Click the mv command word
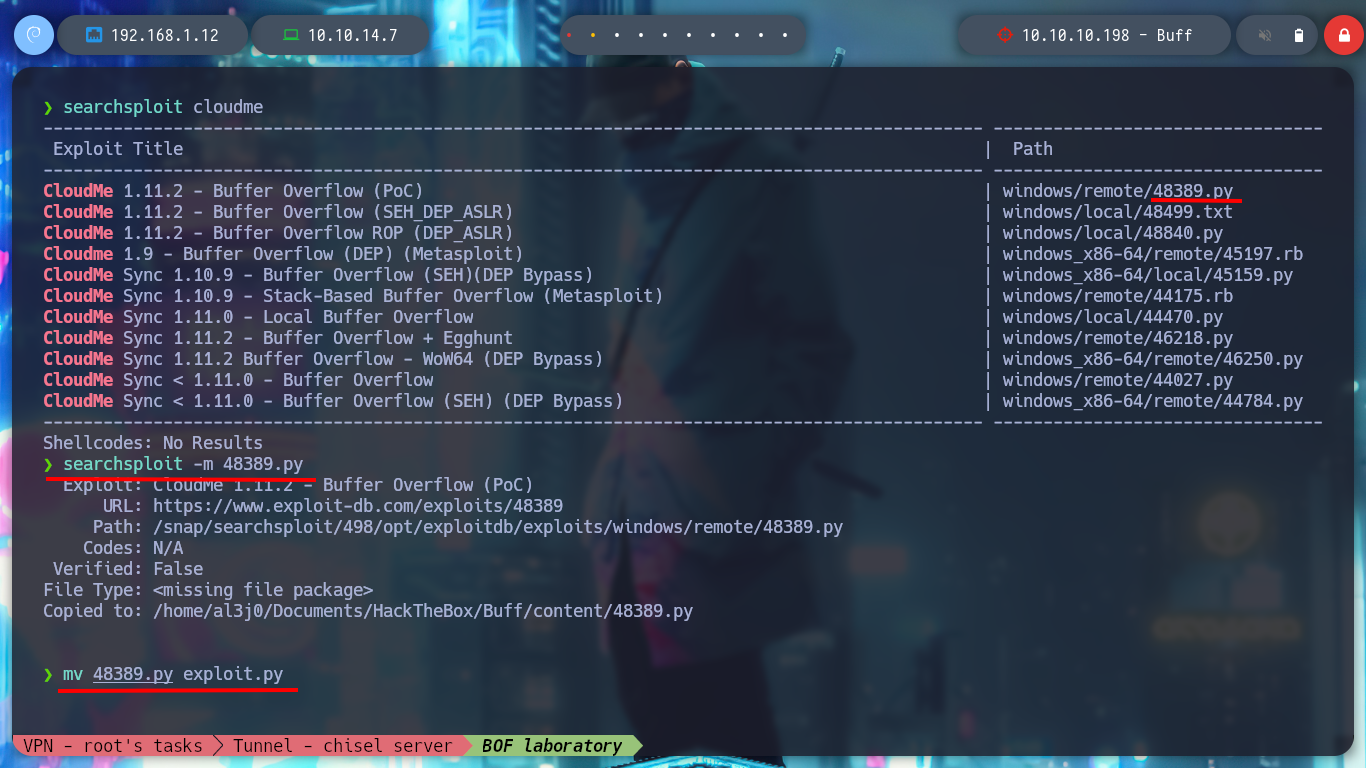 point(73,674)
